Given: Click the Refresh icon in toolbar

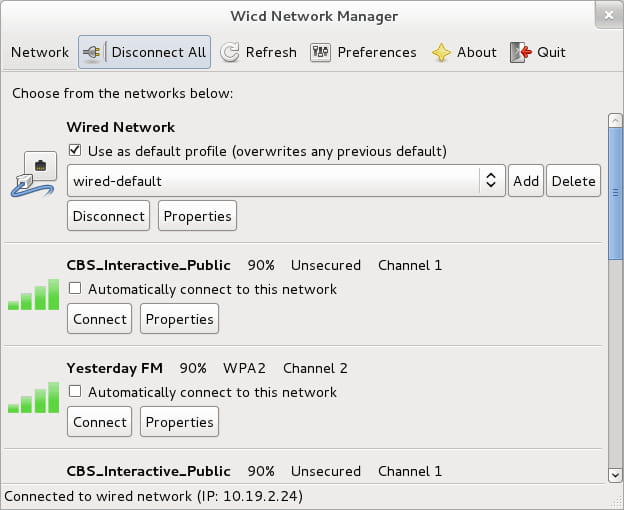Looking at the screenshot, I should coord(230,52).
